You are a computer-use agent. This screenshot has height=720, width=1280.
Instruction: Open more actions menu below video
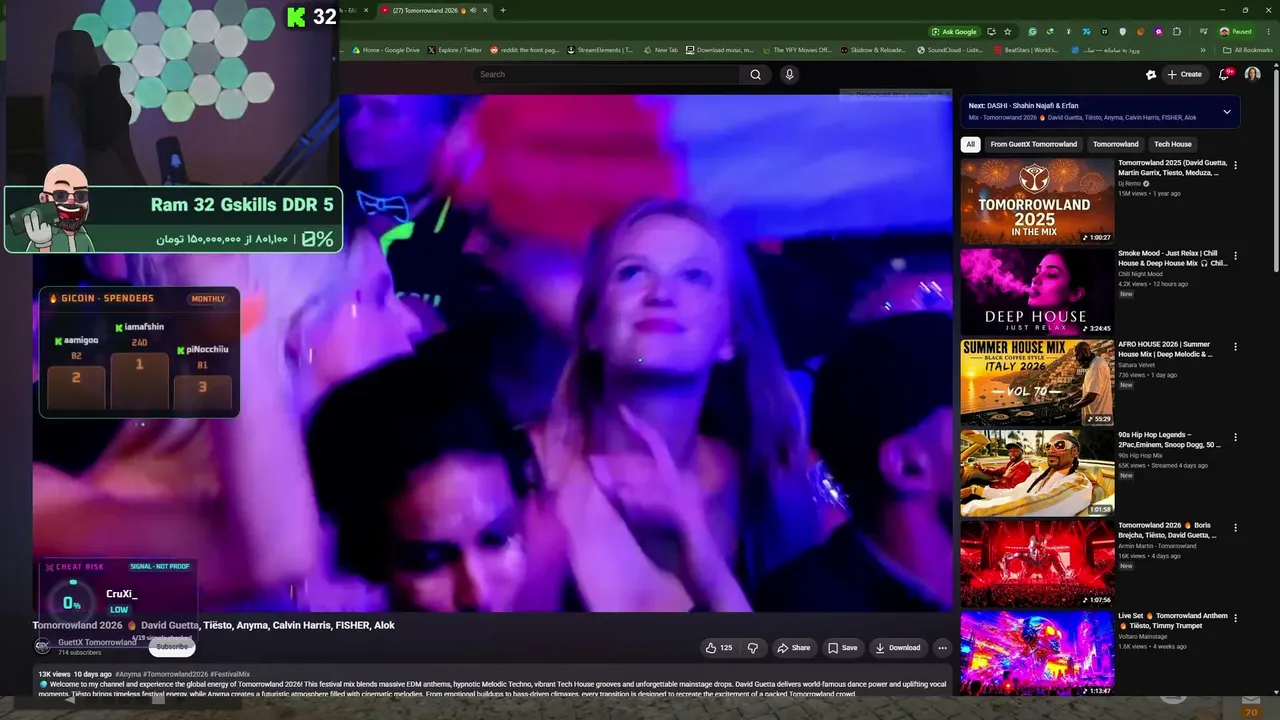[x=942, y=648]
